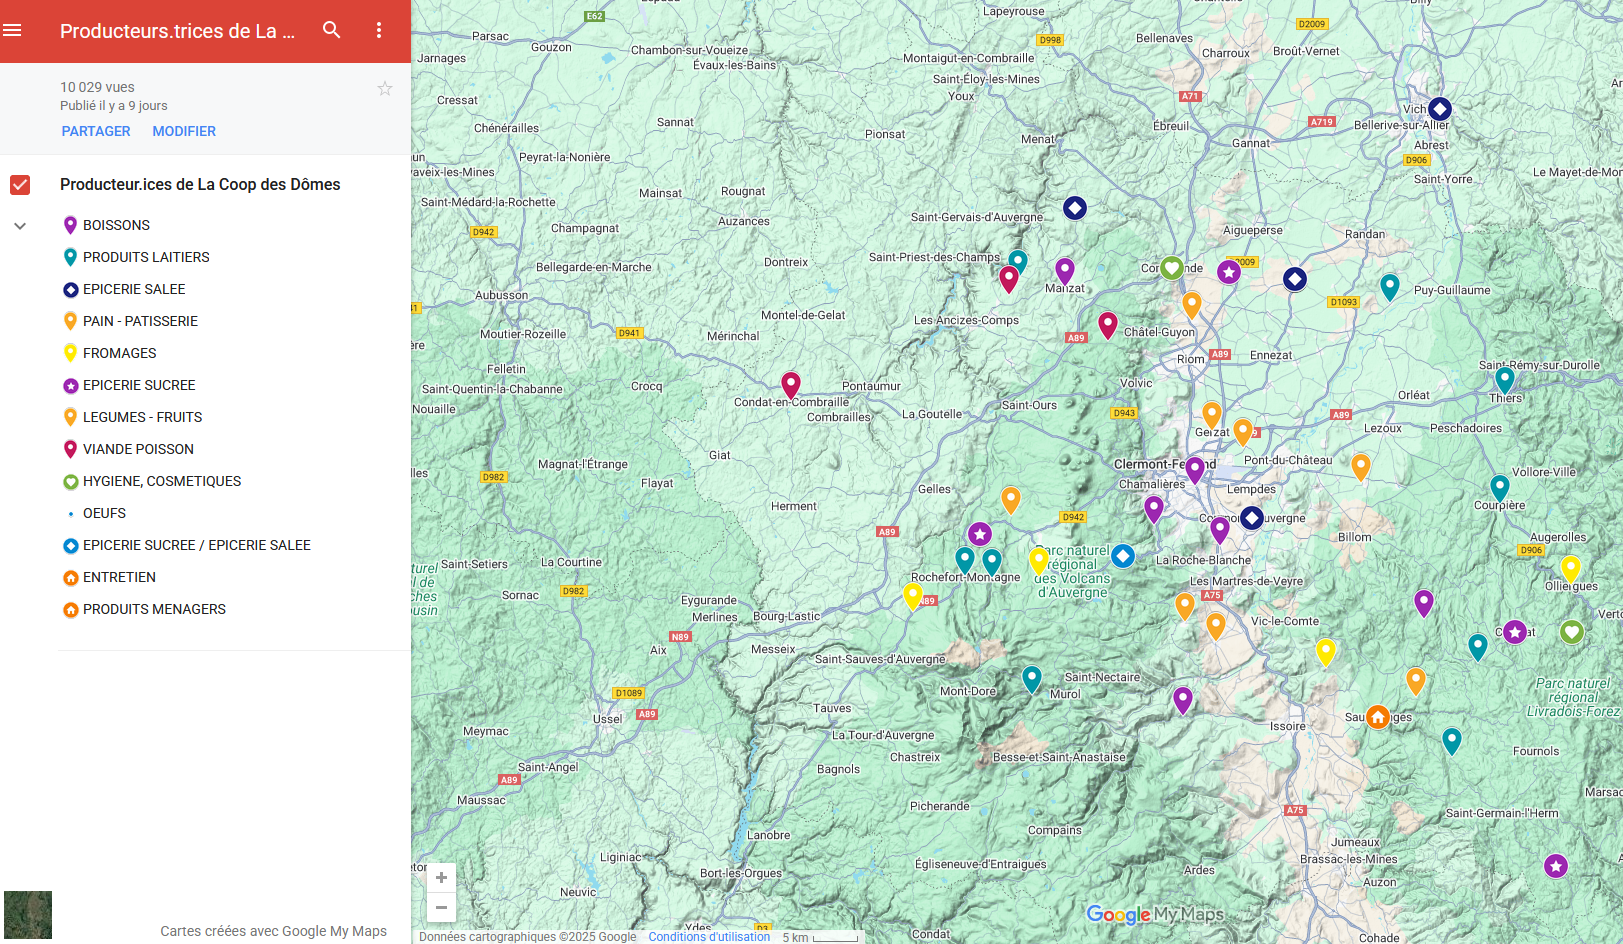Click the orange home marker near Sauxillanges
The image size is (1623, 944).
pyautogui.click(x=1378, y=717)
